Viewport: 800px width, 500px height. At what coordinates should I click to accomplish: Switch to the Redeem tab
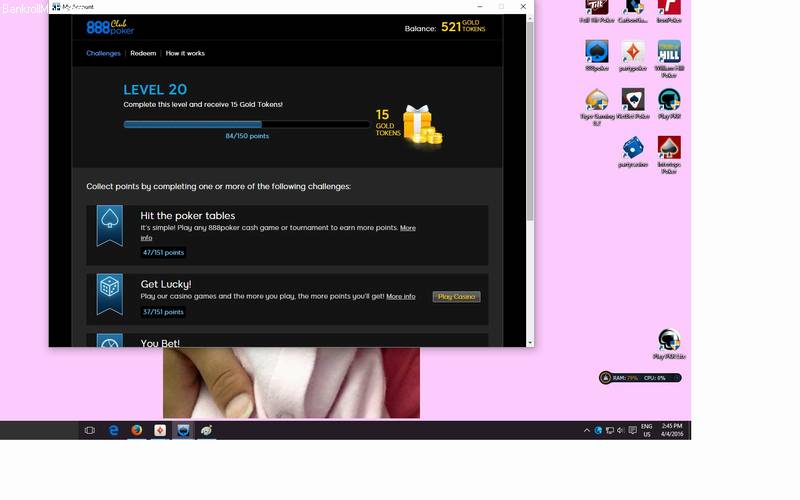(143, 53)
